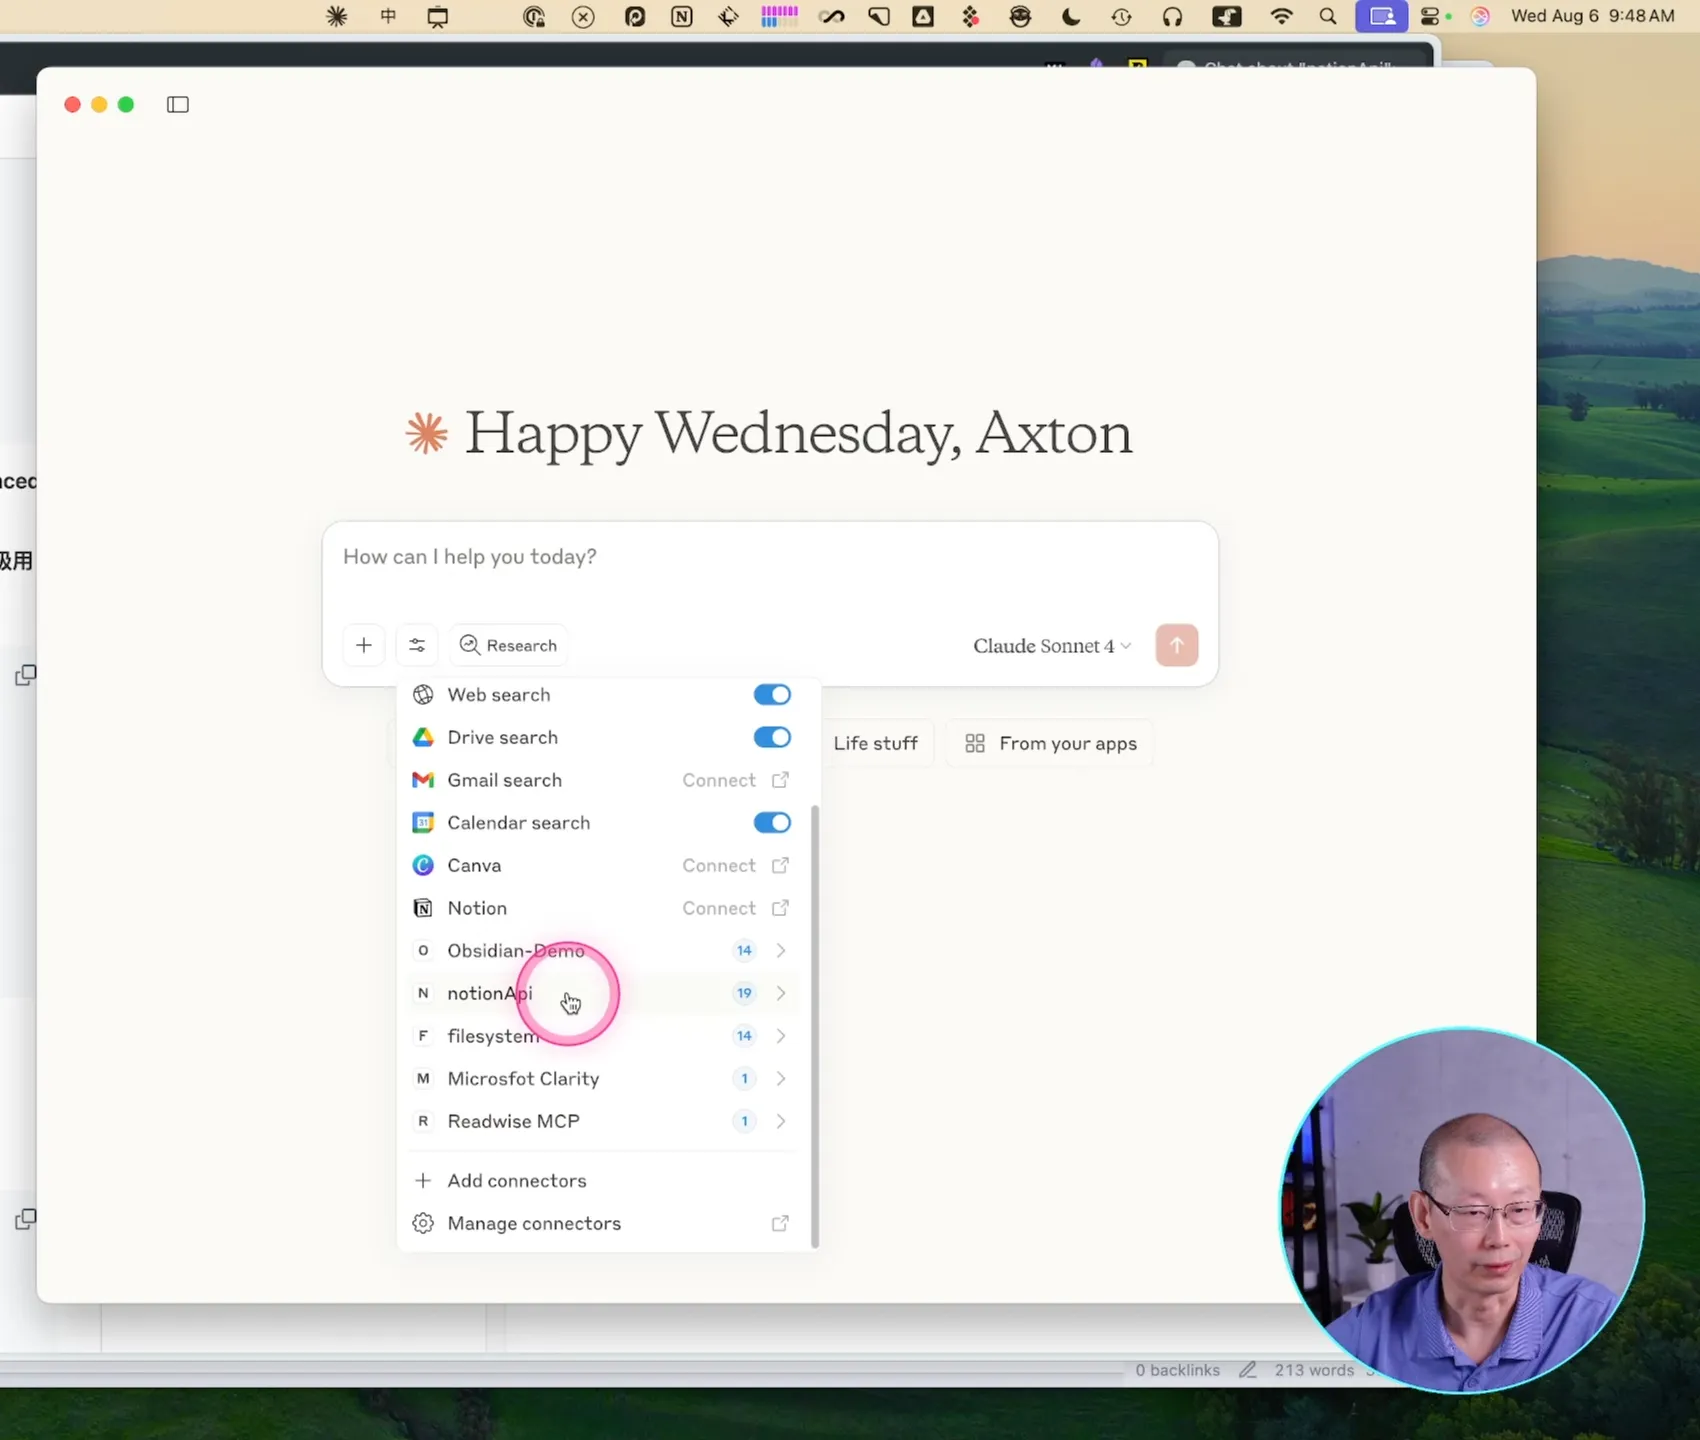The width and height of the screenshot is (1700, 1440).
Task: Expand the Microsfot Clarity chevron
Action: pos(781,1079)
